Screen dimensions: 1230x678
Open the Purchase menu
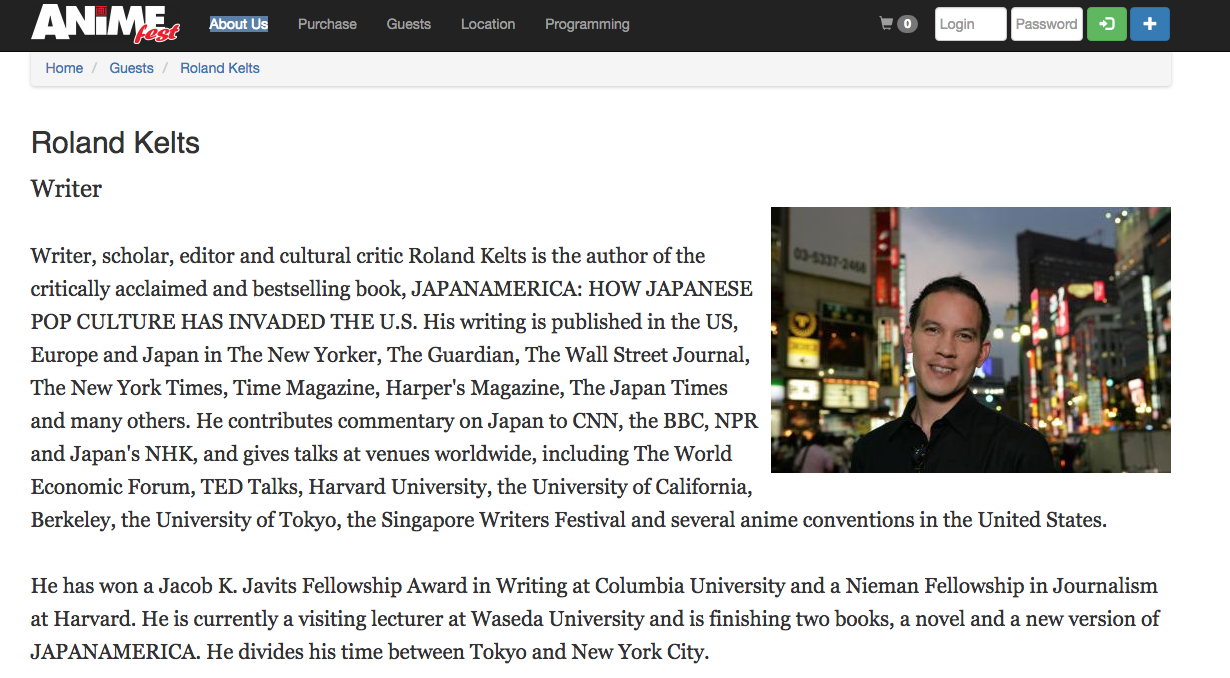pos(327,24)
